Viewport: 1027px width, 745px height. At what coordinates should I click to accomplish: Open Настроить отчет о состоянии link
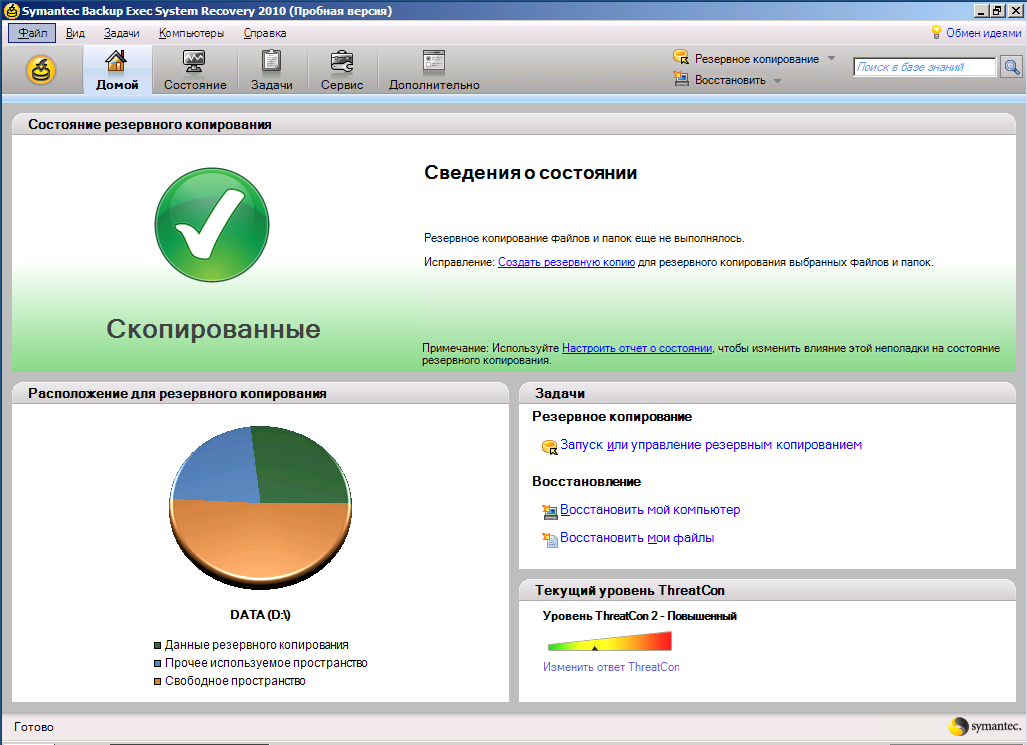(637, 348)
